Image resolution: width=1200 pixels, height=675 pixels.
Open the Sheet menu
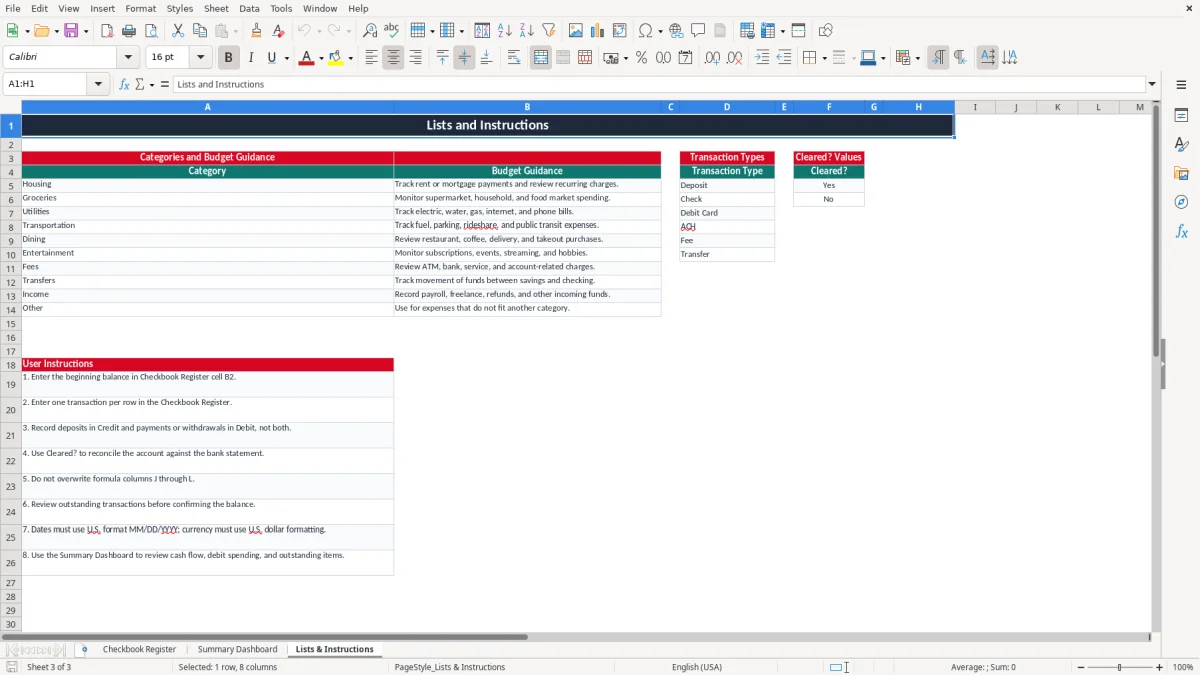coord(216,8)
